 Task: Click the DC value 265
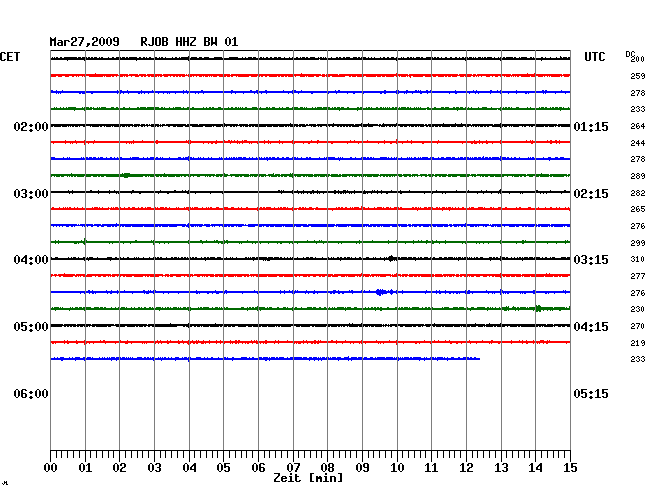point(638,209)
